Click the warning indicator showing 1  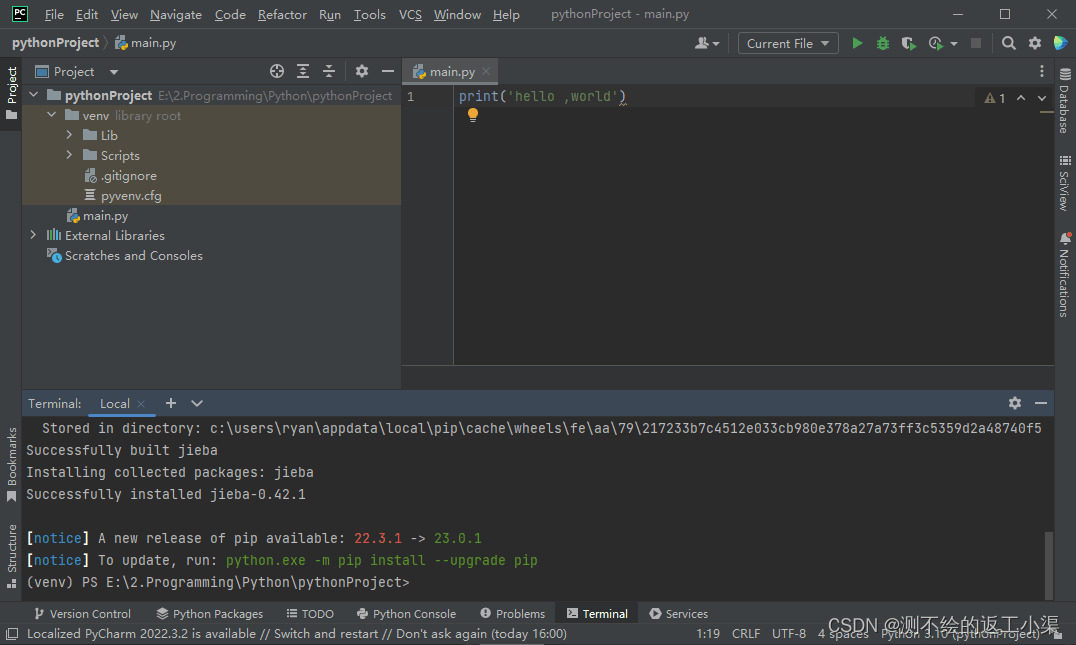point(994,98)
